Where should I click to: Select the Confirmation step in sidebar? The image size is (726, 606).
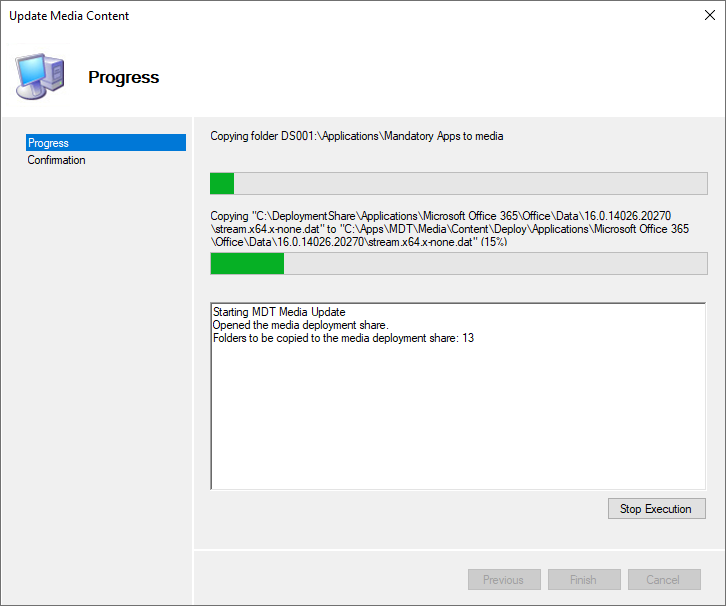click(x=56, y=160)
